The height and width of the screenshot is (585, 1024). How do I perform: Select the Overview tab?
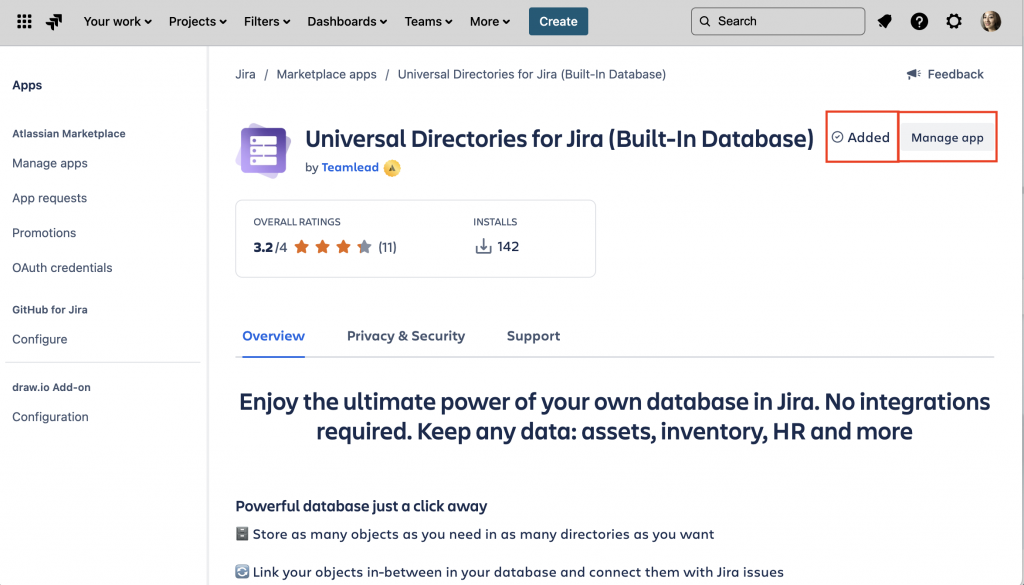tap(274, 336)
